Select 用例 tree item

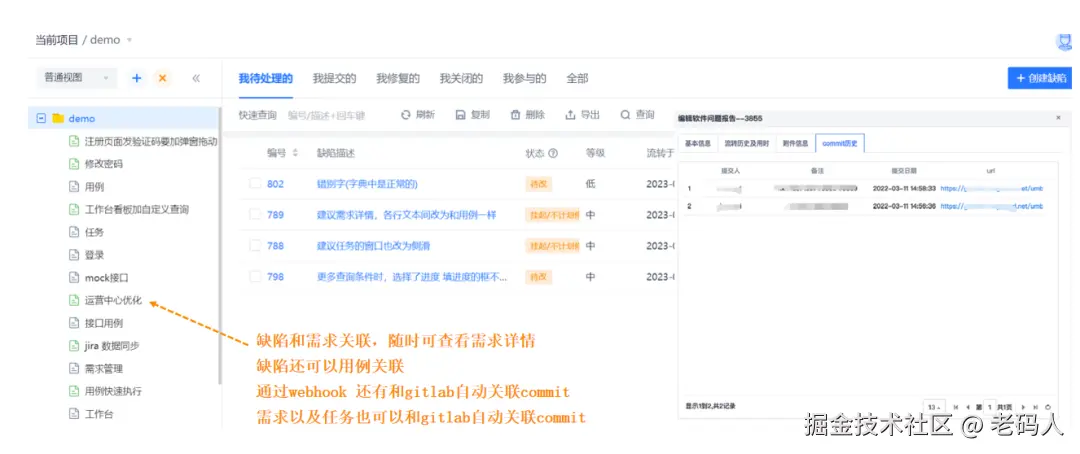tap(94, 187)
